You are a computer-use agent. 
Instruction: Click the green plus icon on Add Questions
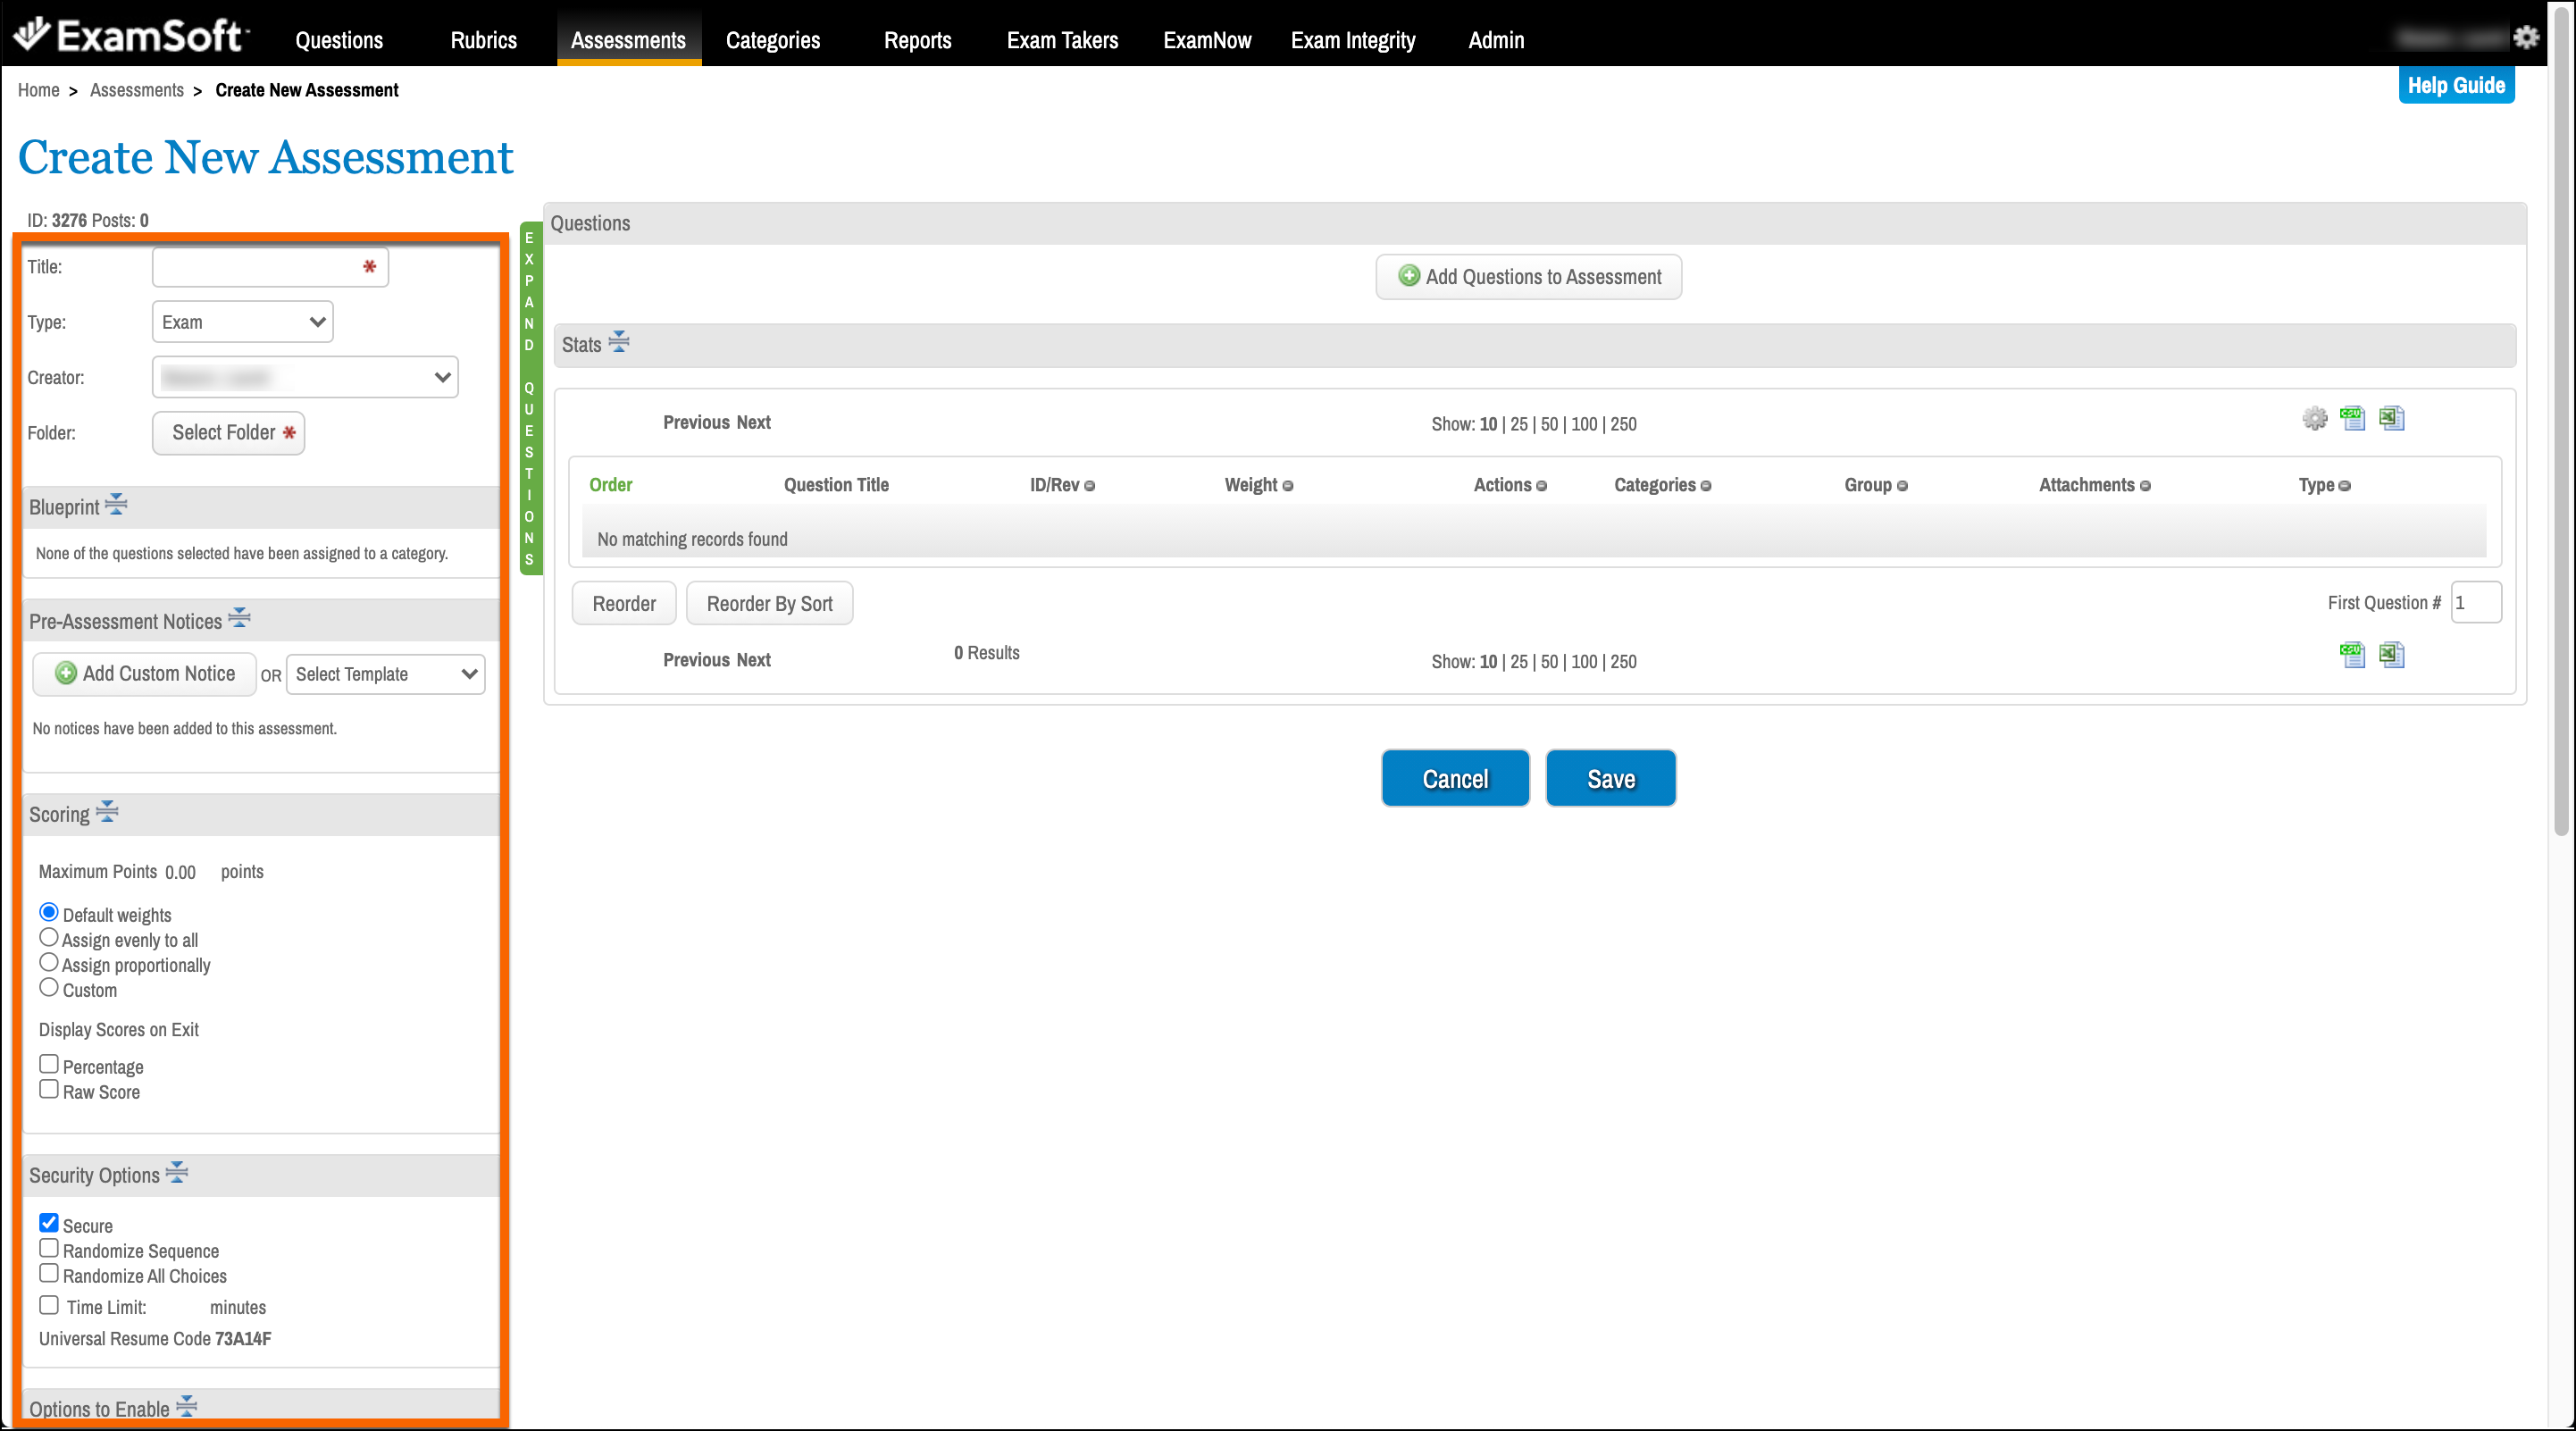point(1408,276)
